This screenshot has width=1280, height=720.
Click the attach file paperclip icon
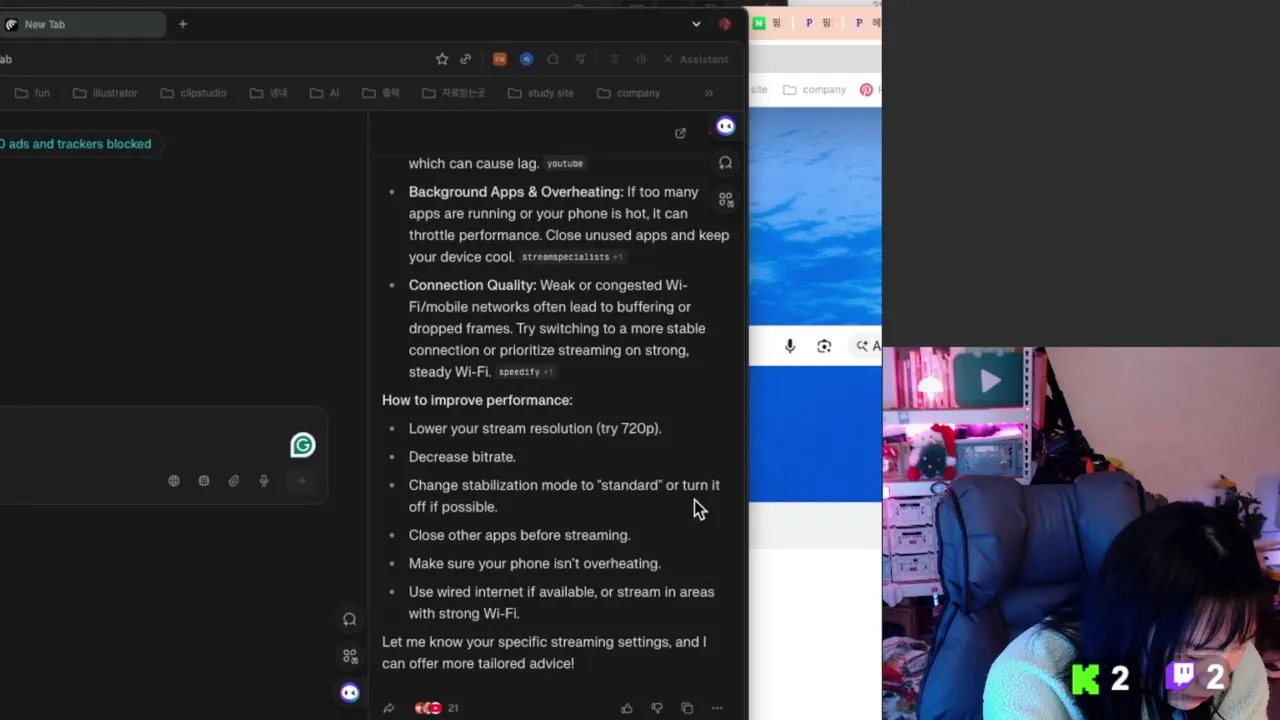pos(234,481)
